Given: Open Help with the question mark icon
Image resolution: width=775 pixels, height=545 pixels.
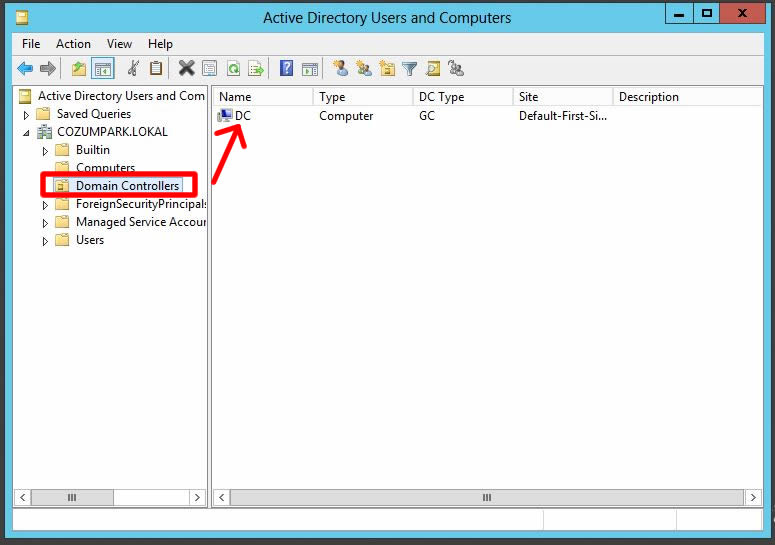Looking at the screenshot, I should click(x=287, y=69).
